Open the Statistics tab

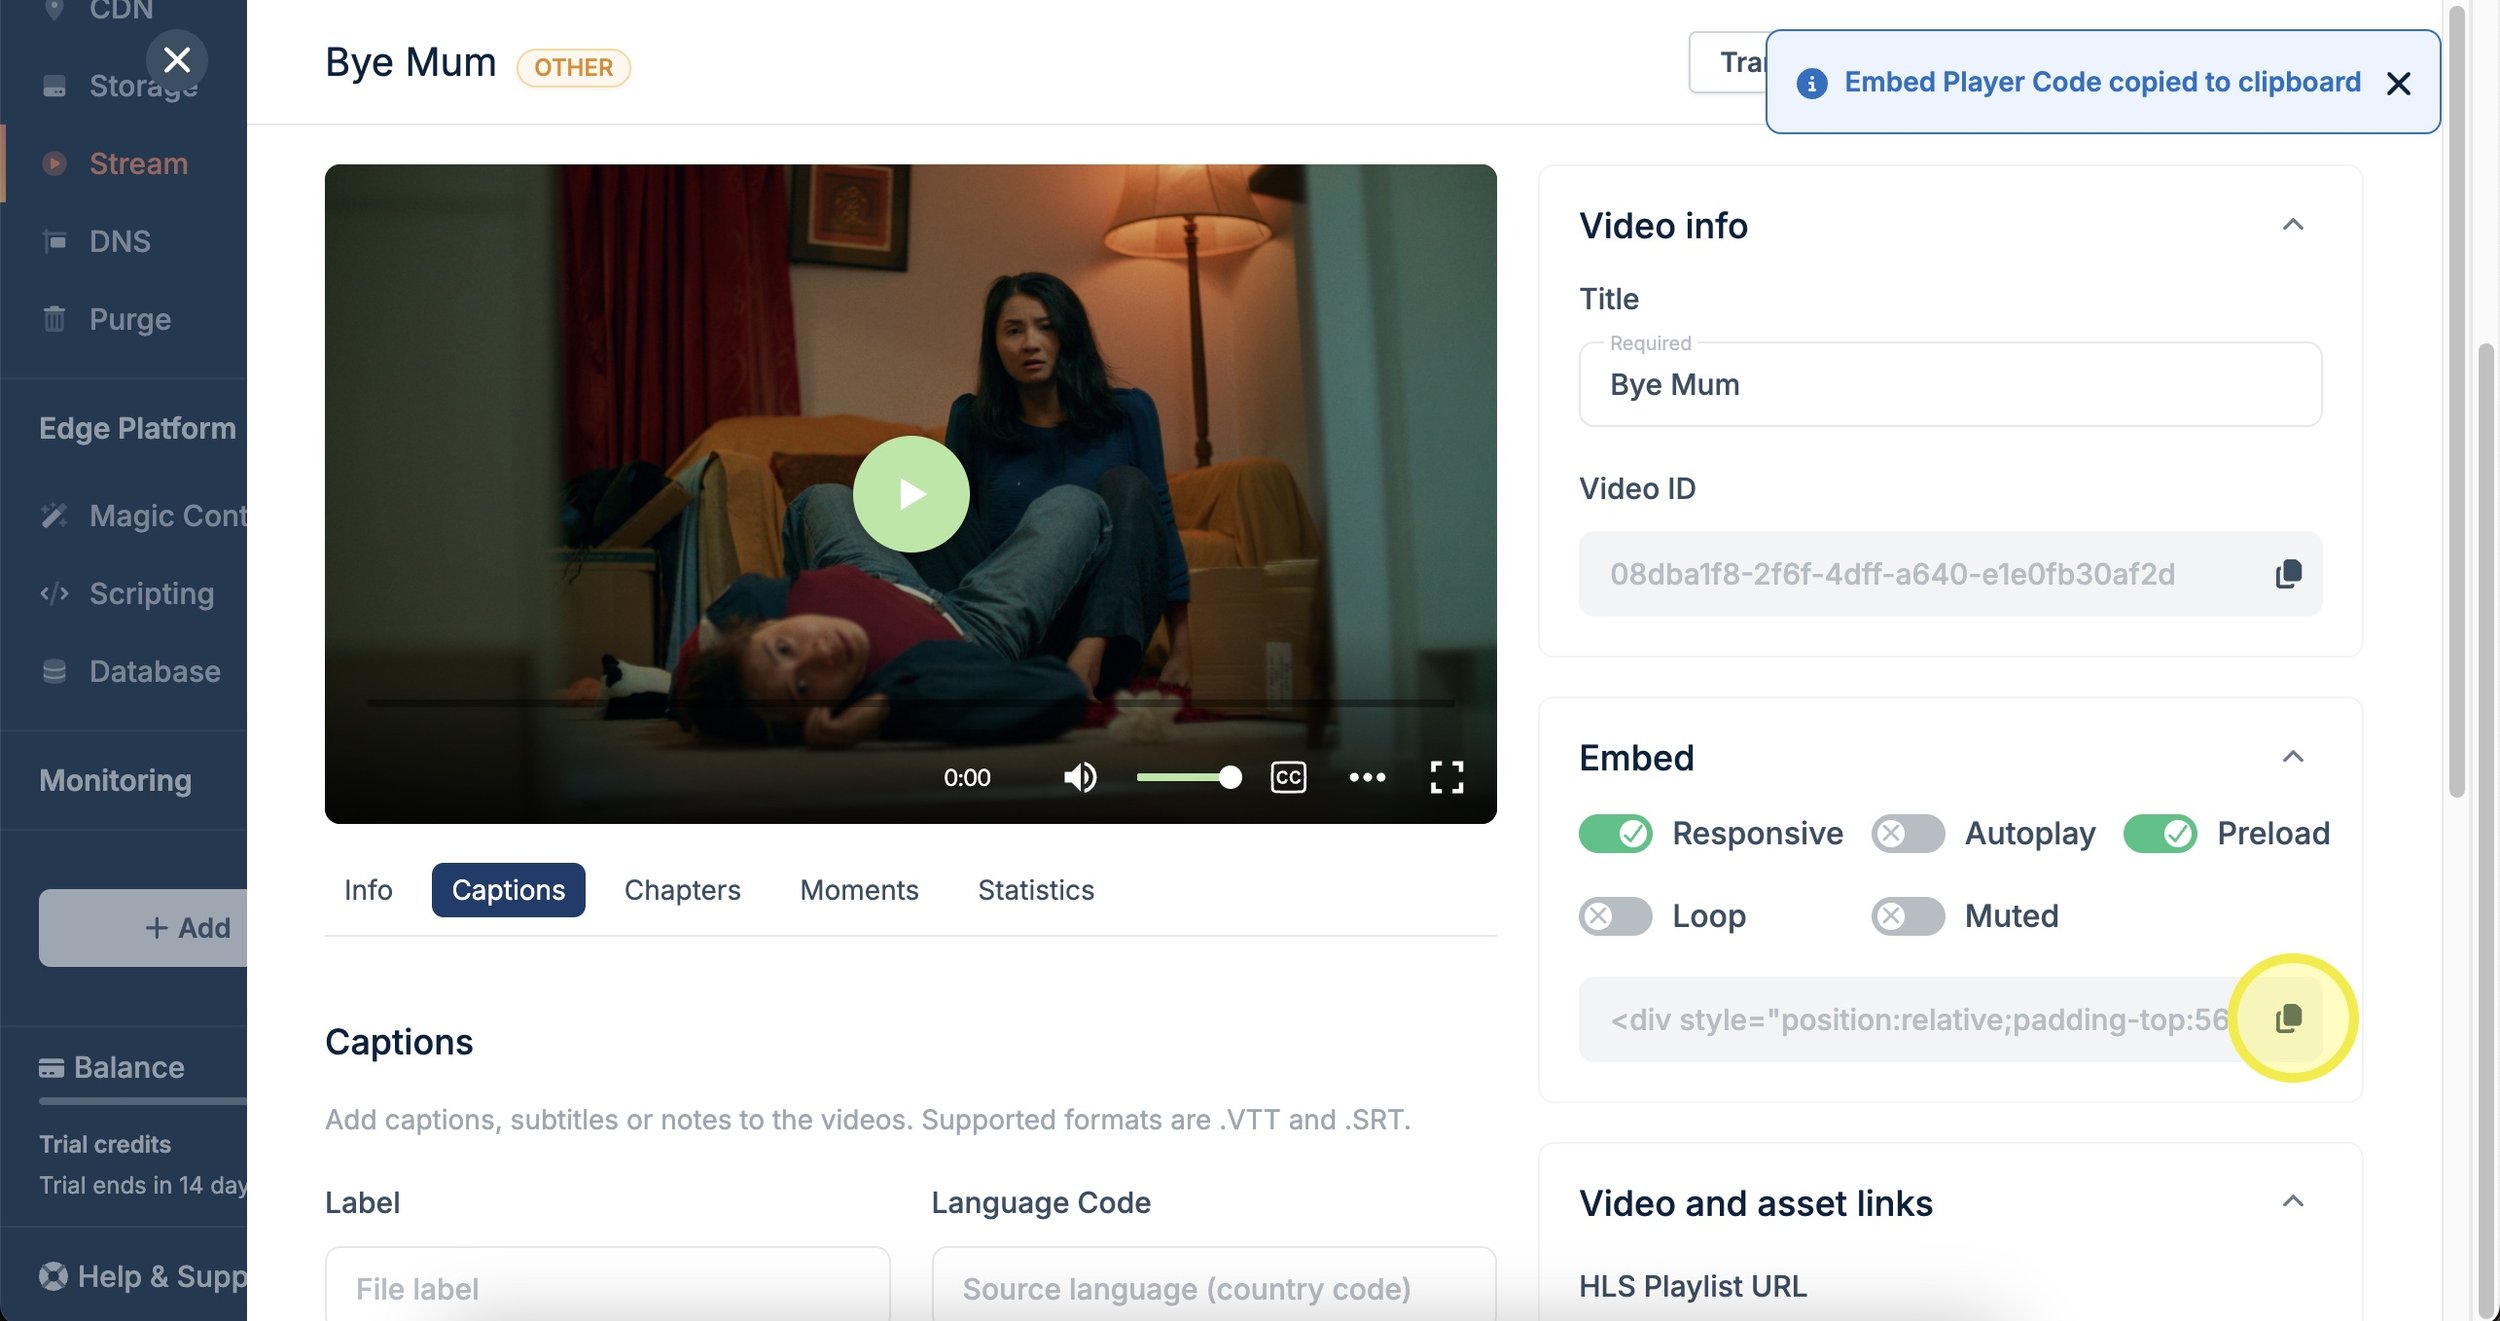point(1035,890)
